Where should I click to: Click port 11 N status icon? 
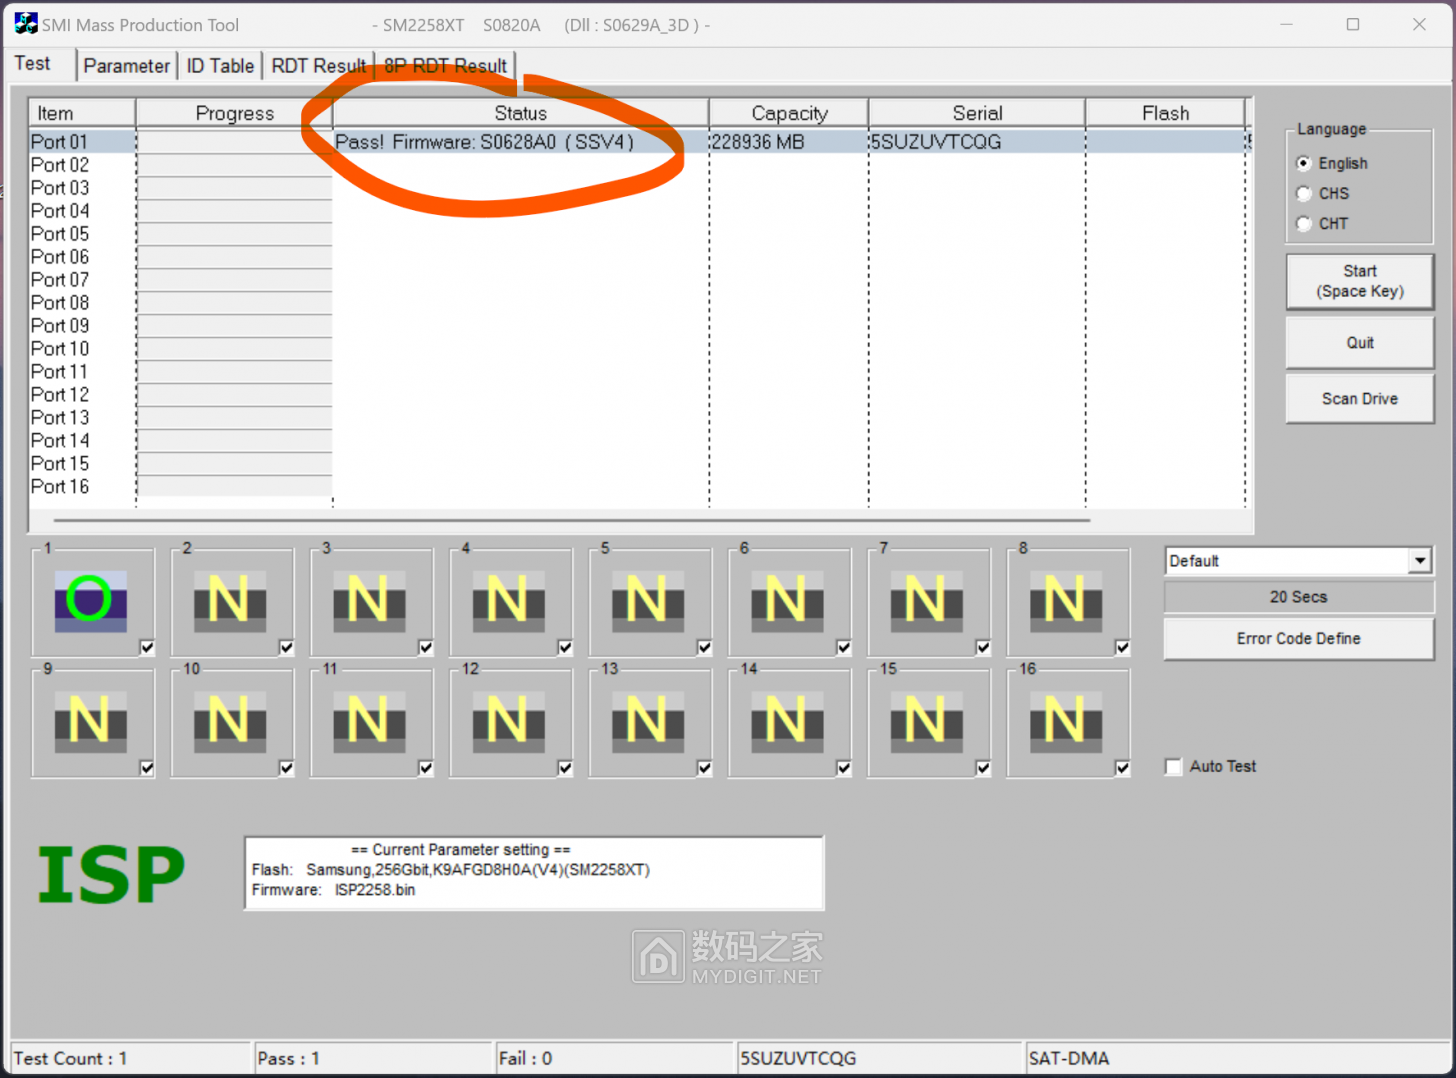tap(369, 721)
